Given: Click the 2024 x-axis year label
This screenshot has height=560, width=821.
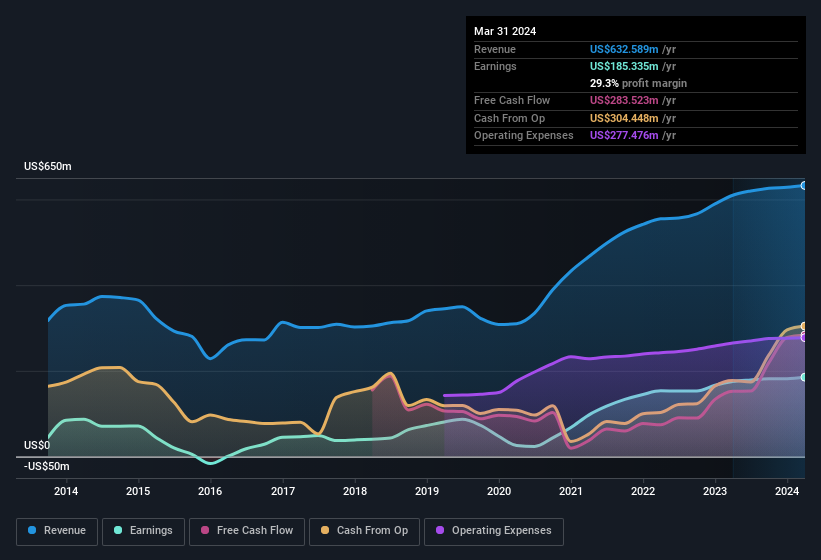Looking at the screenshot, I should tap(788, 491).
